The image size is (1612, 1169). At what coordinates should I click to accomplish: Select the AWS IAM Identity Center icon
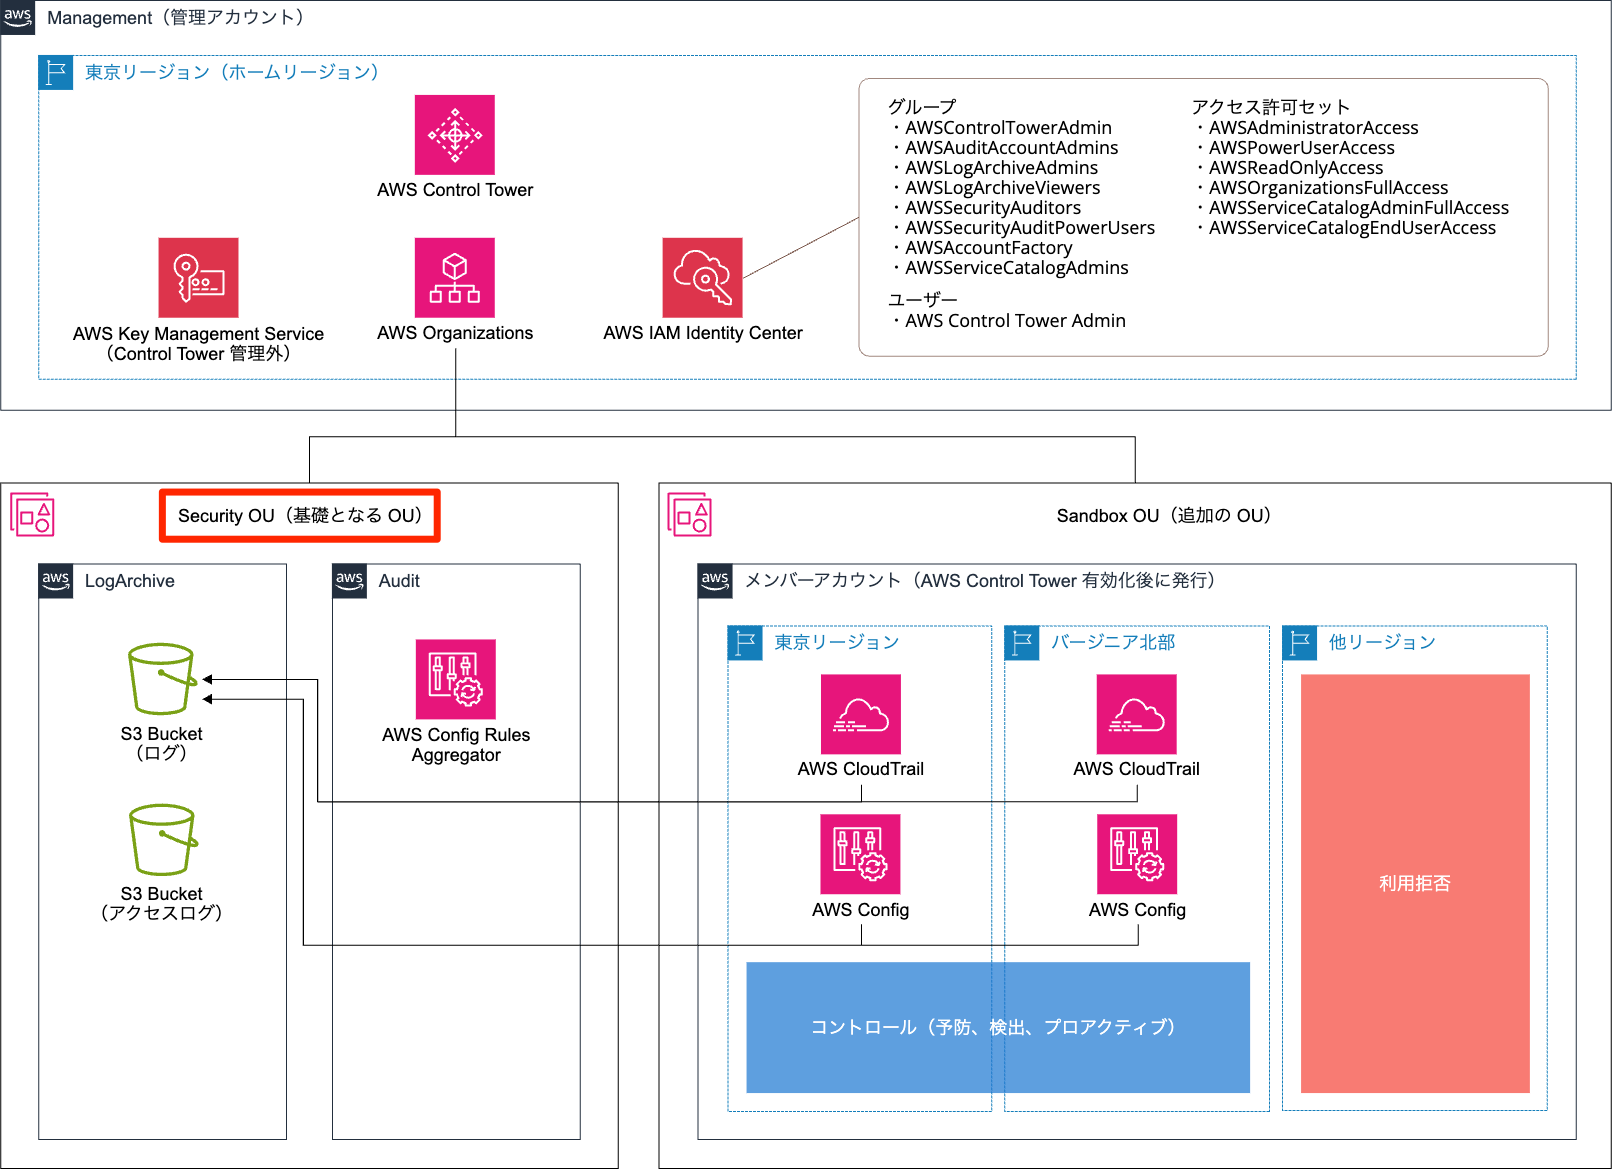[x=702, y=278]
